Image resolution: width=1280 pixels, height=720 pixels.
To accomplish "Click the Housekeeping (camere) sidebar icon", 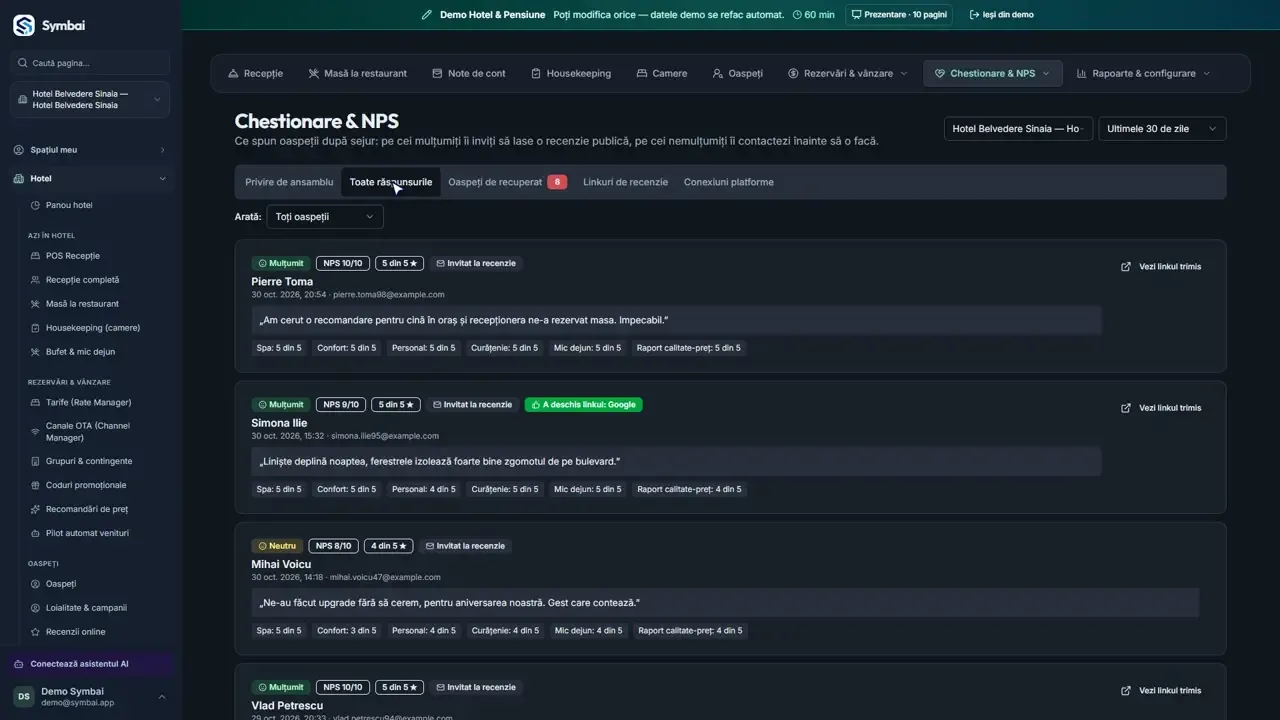I will point(36,328).
